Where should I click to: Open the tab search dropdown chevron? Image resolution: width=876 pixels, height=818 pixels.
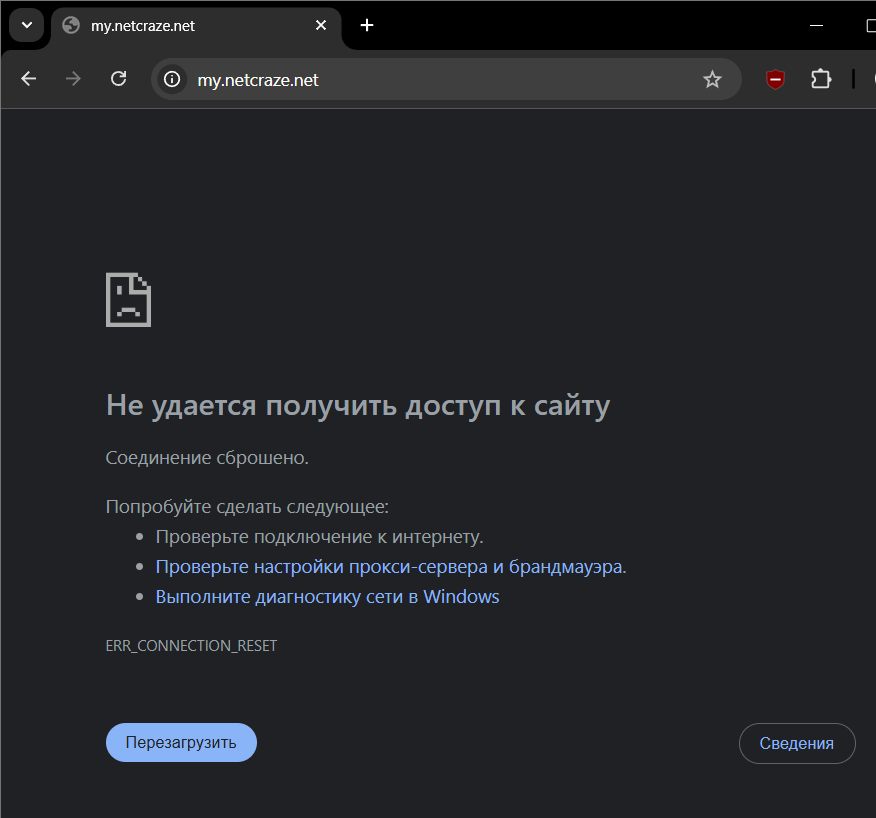(x=27, y=25)
